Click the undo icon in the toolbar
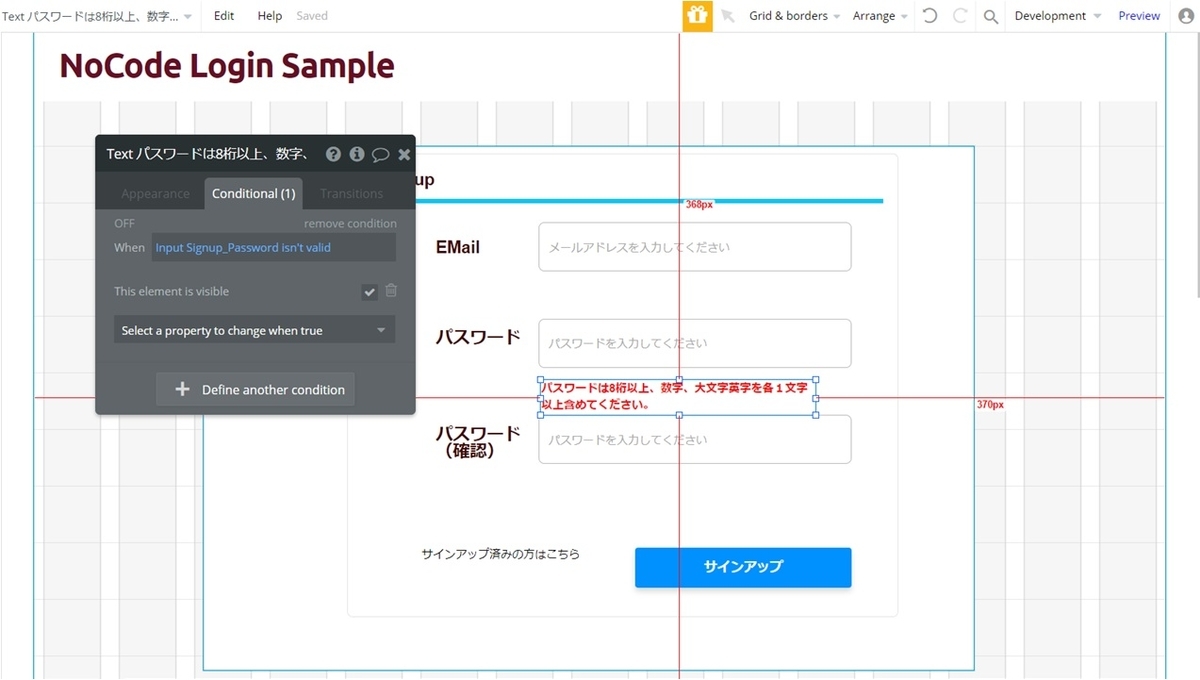The image size is (1200, 680). pos(929,15)
